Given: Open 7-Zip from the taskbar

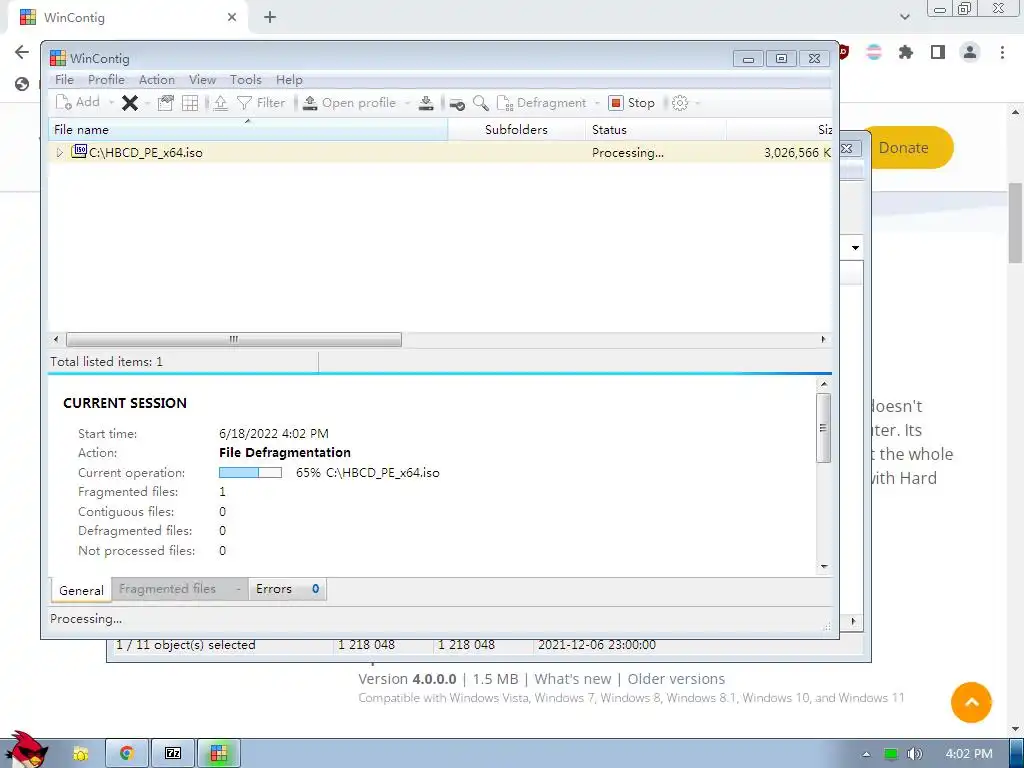Looking at the screenshot, I should click(173, 753).
